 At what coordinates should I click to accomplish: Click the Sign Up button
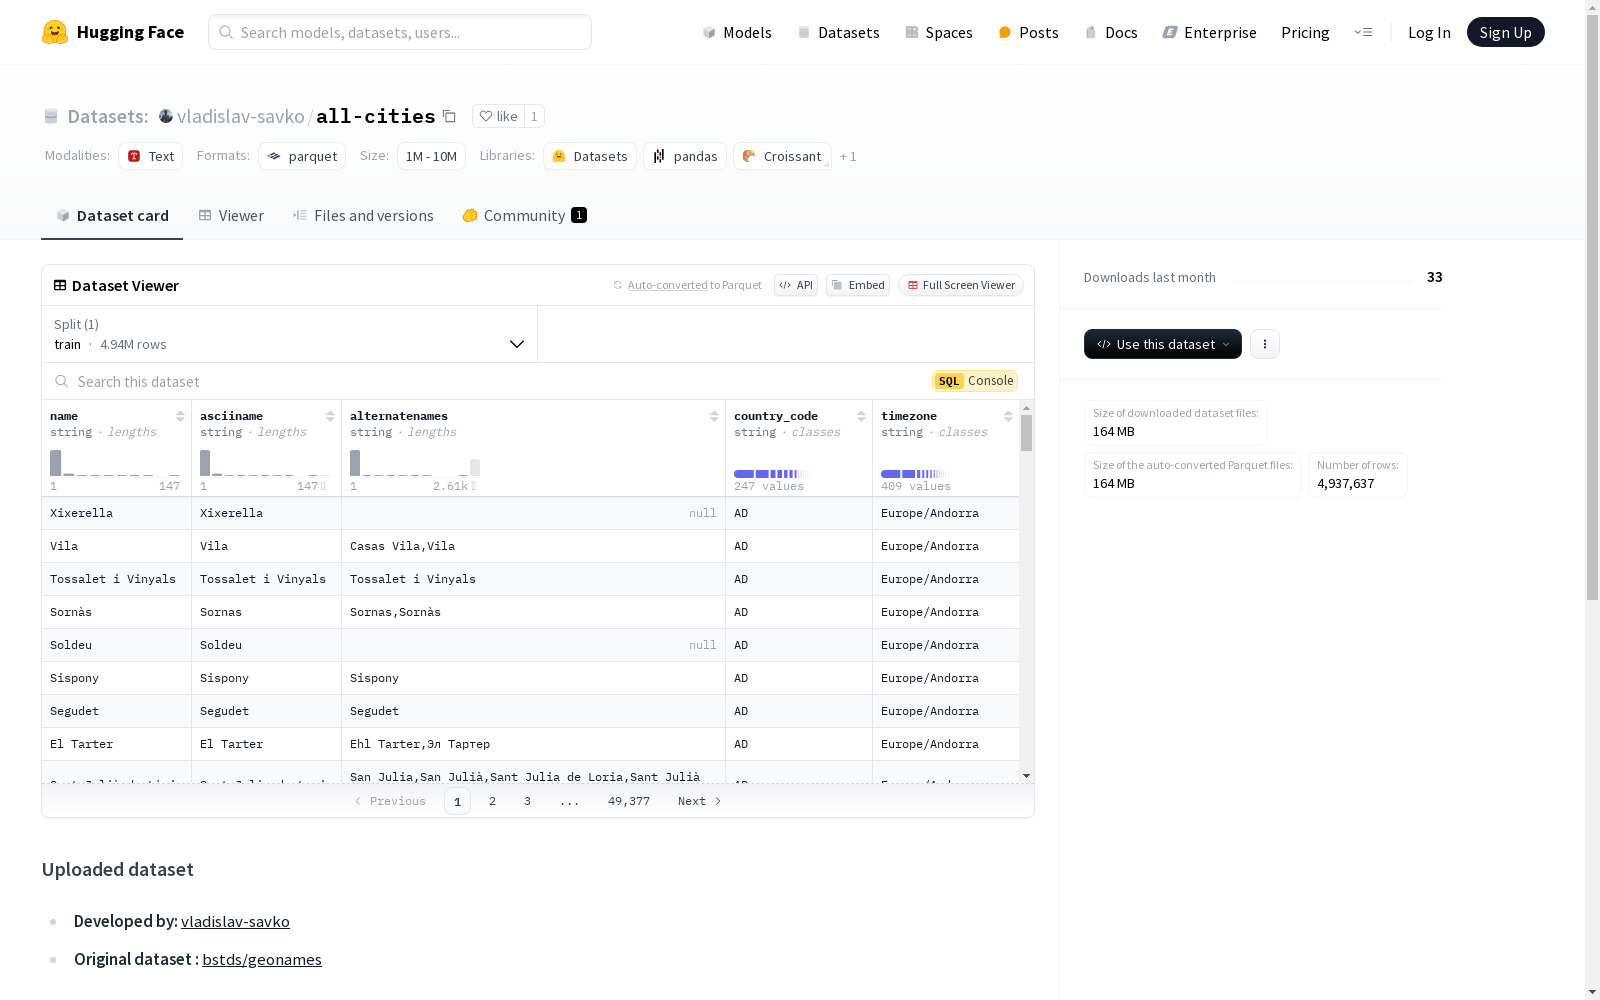click(x=1506, y=32)
